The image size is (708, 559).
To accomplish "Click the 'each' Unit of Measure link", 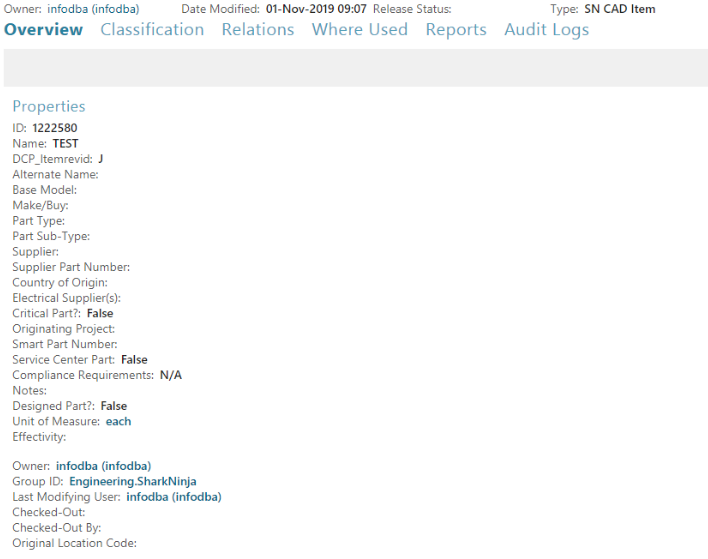I will pos(118,421).
